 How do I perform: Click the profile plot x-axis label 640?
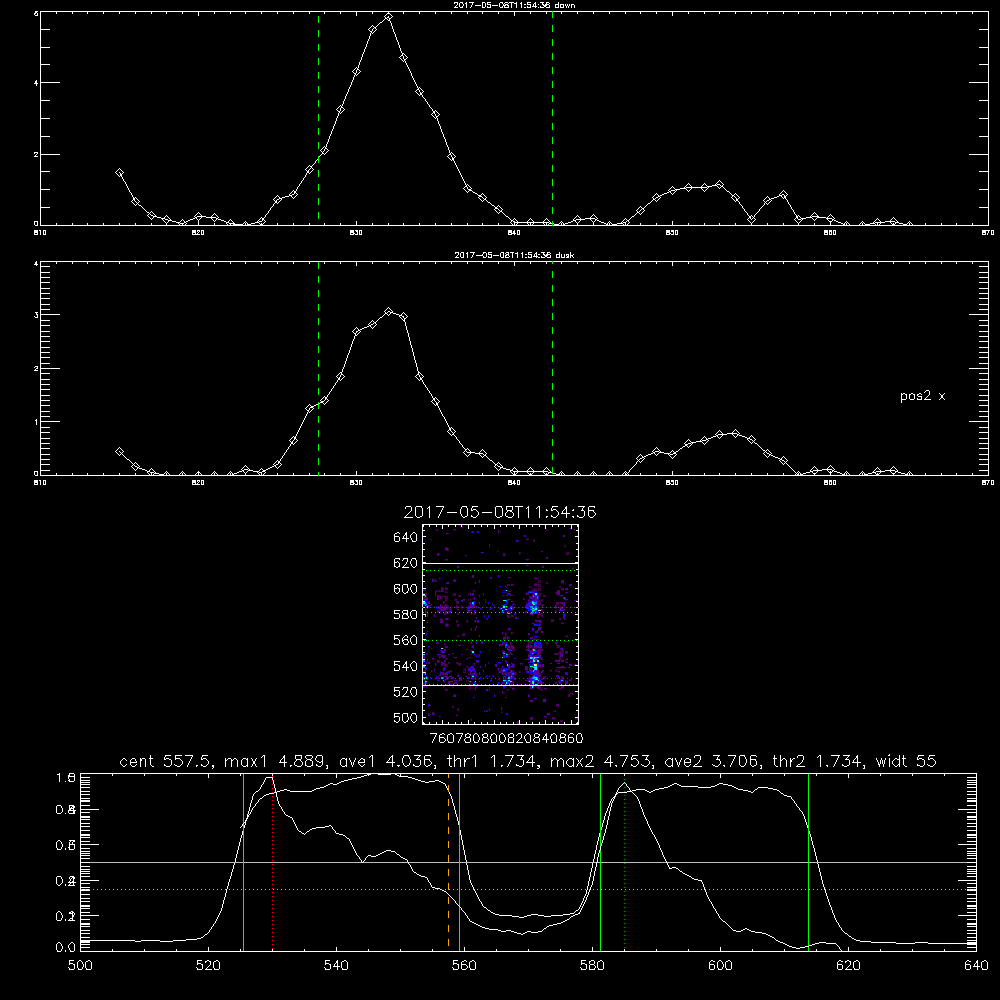(976, 966)
